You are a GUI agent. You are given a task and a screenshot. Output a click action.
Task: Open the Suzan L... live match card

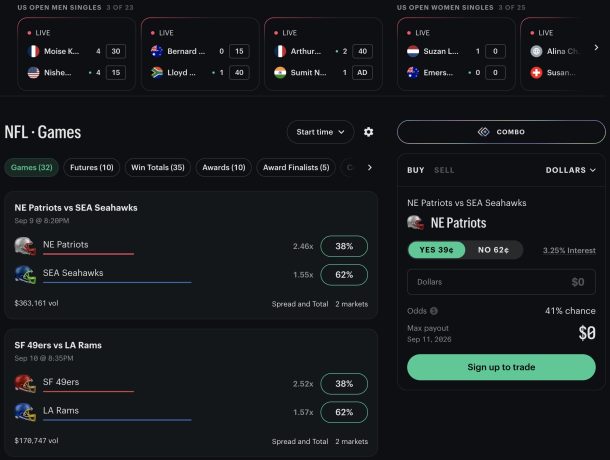(x=456, y=54)
